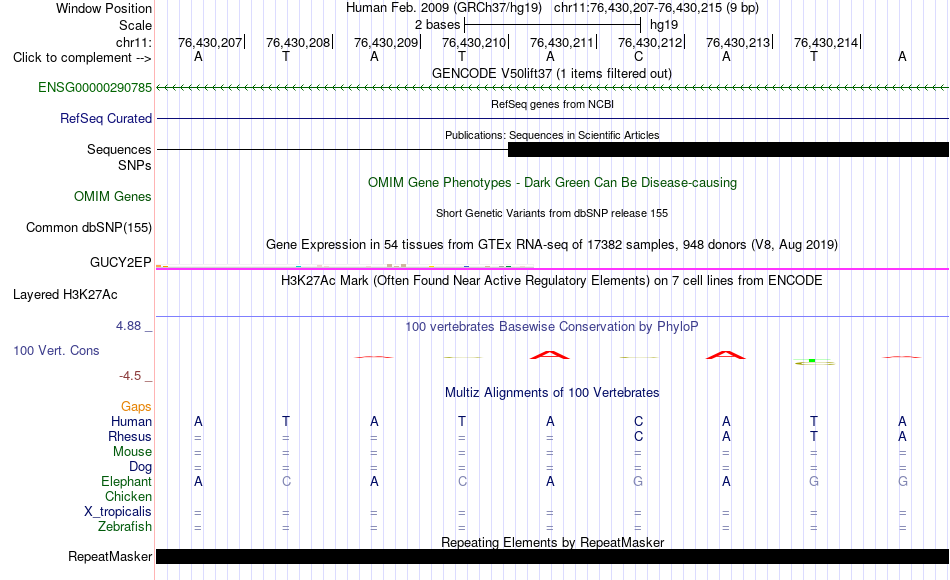Click the black RepeatMasker element bar
This screenshot has height=580, width=950.
coord(552,556)
